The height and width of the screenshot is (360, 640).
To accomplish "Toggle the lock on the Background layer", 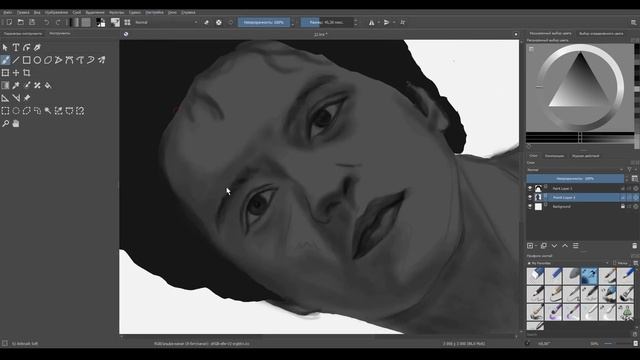I will [622, 207].
